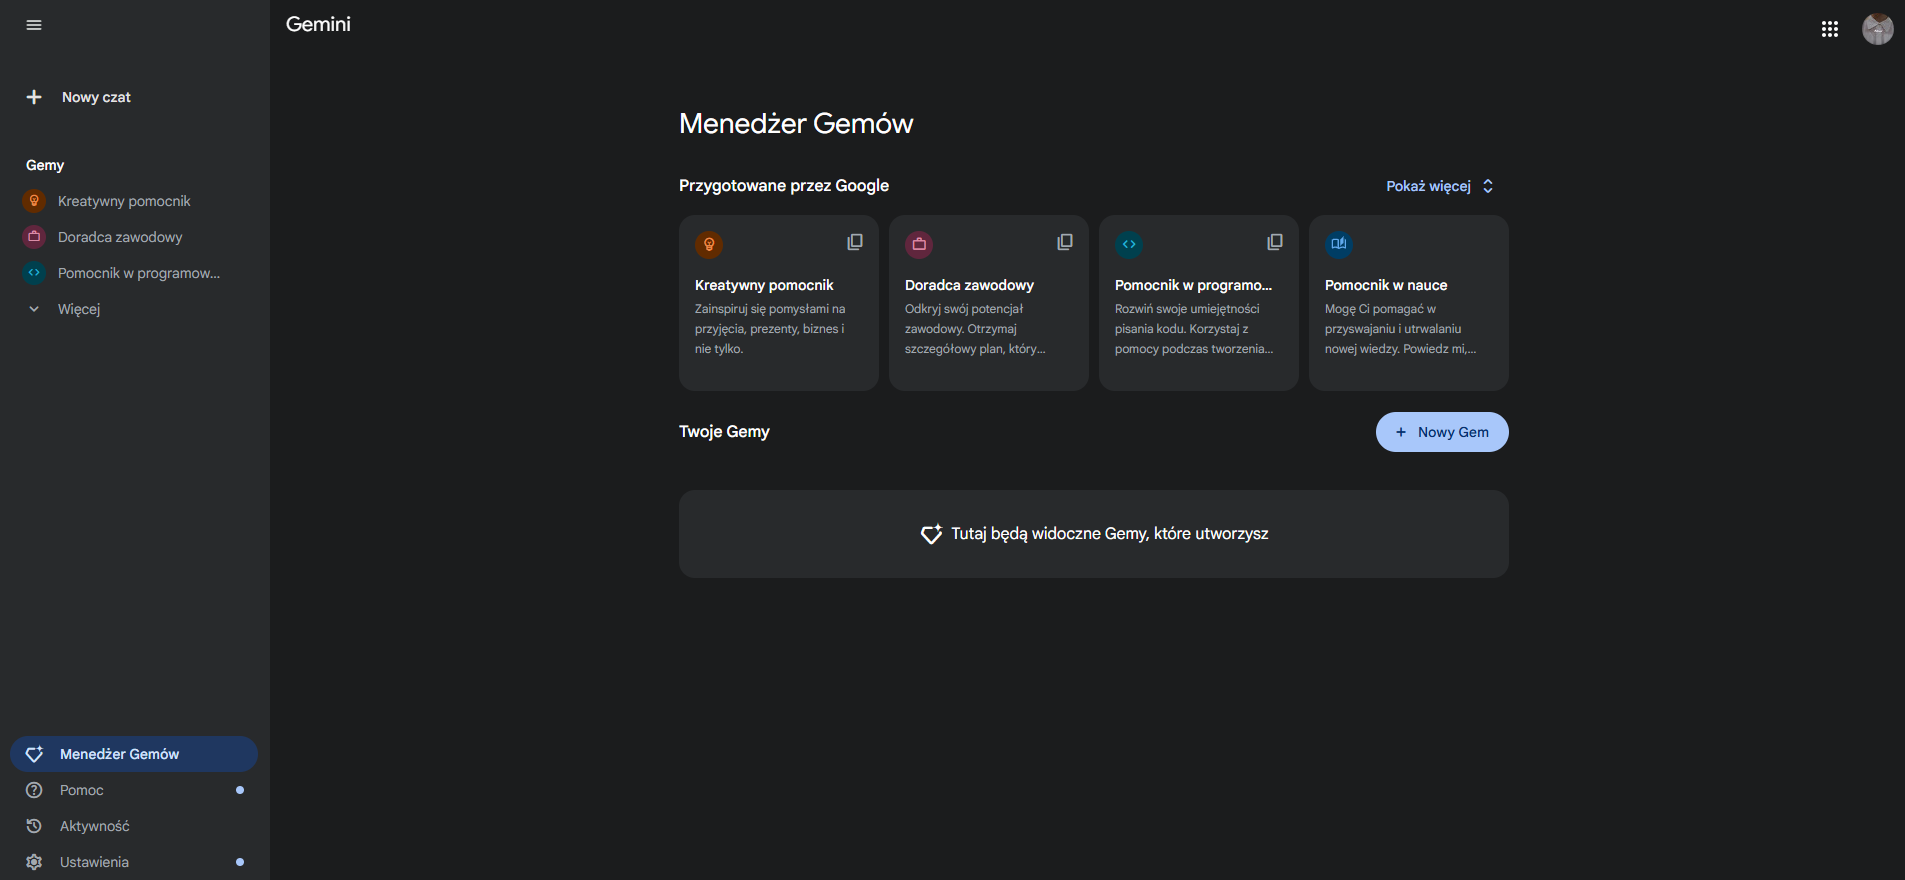Click the Rozwiń swoje umiejętności description text
This screenshot has width=1905, height=880.
(x=1194, y=329)
